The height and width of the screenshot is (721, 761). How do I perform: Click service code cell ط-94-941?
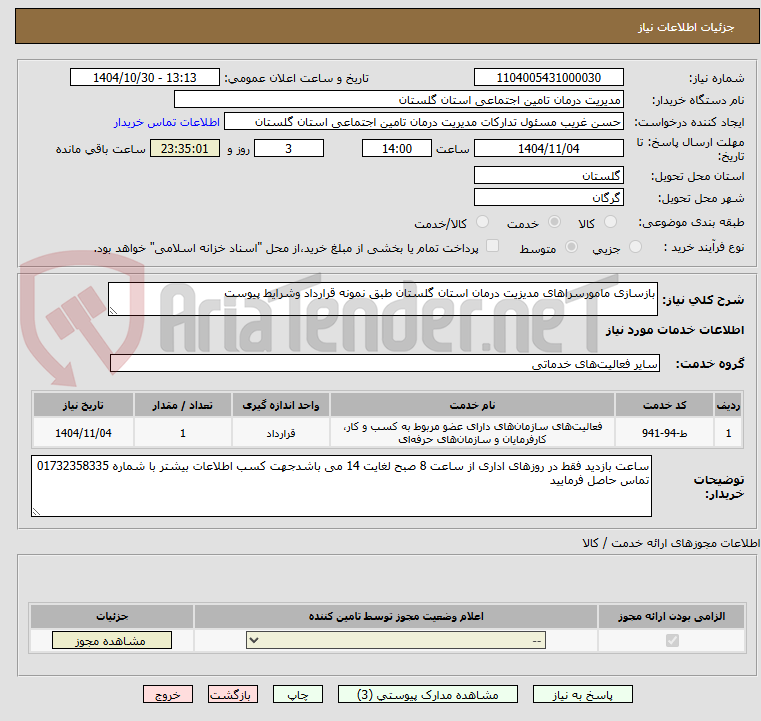[664, 433]
